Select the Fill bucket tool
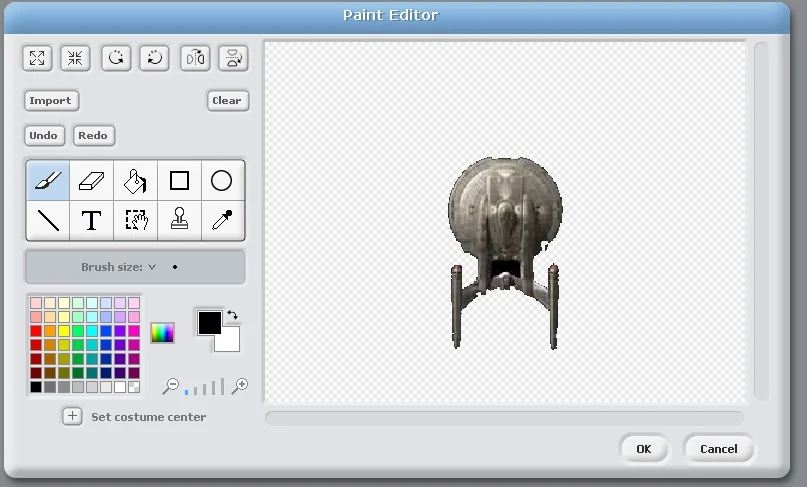The image size is (807, 487). (x=135, y=181)
